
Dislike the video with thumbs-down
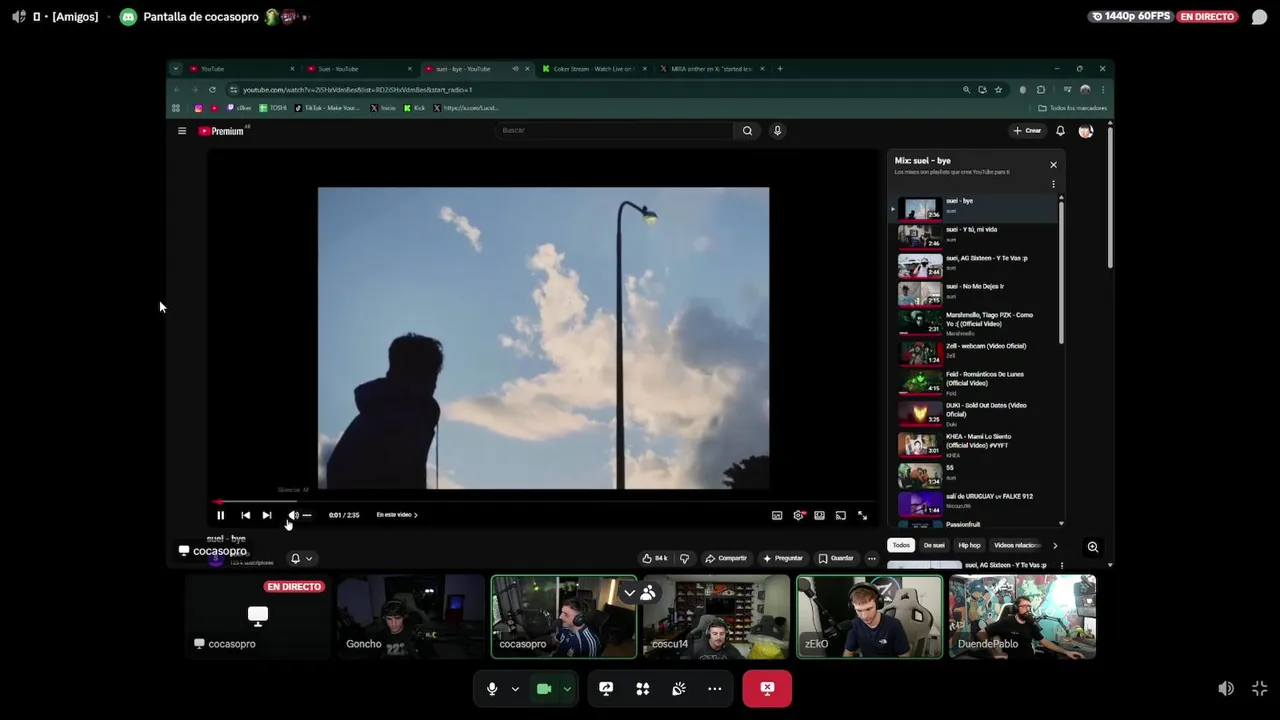pyautogui.click(x=684, y=558)
